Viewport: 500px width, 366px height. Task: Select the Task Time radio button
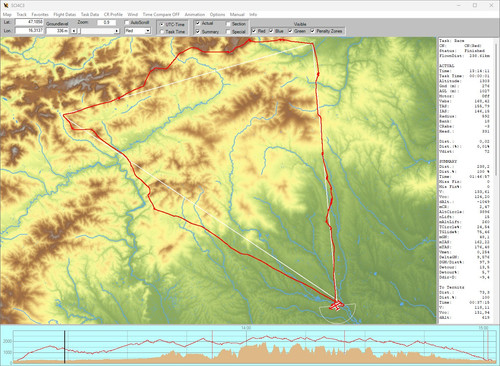pyautogui.click(x=162, y=32)
